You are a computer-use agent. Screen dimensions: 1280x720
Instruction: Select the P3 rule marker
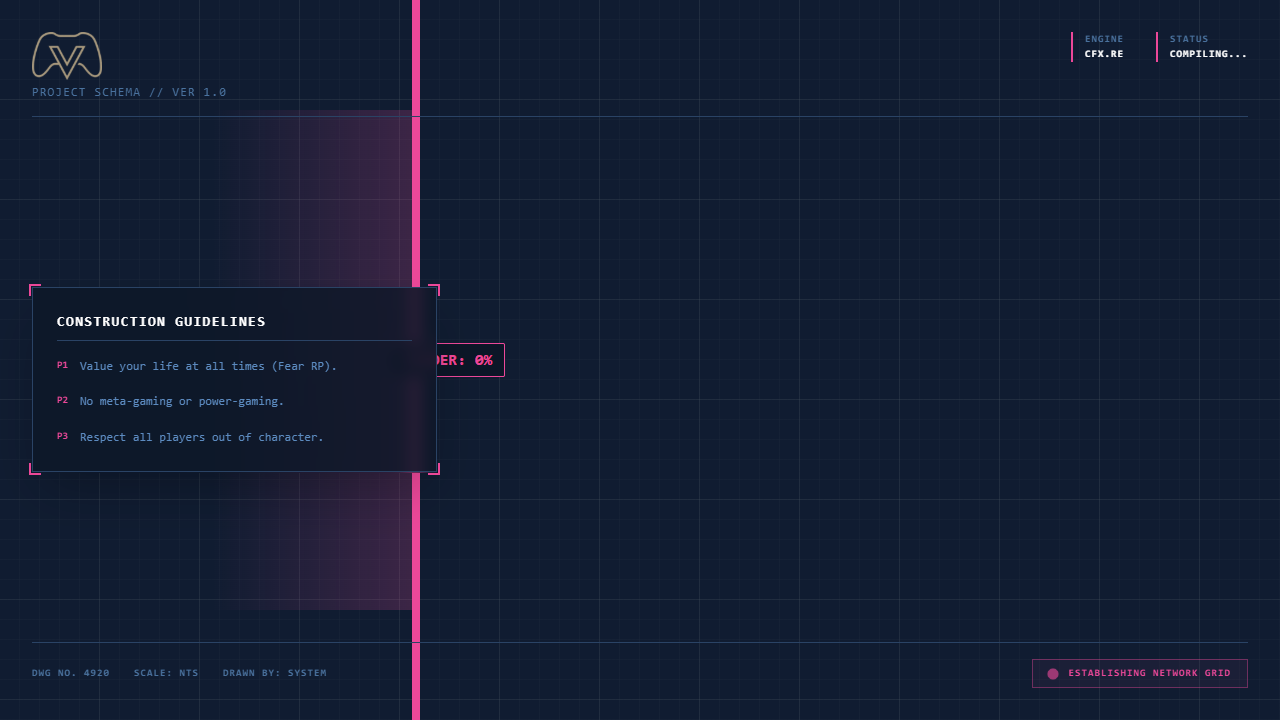[62, 437]
